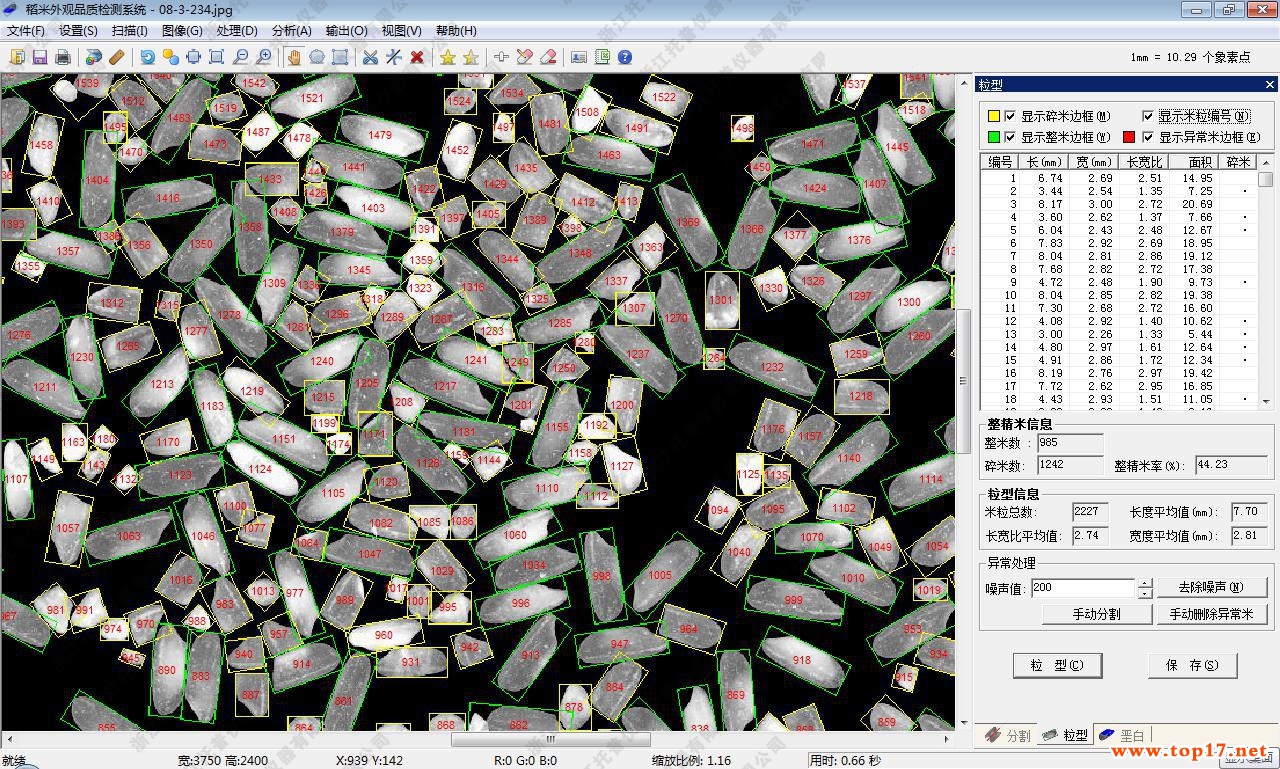1280x769 pixels.
Task: Click the 手动分割 button
Action: click(x=1097, y=614)
